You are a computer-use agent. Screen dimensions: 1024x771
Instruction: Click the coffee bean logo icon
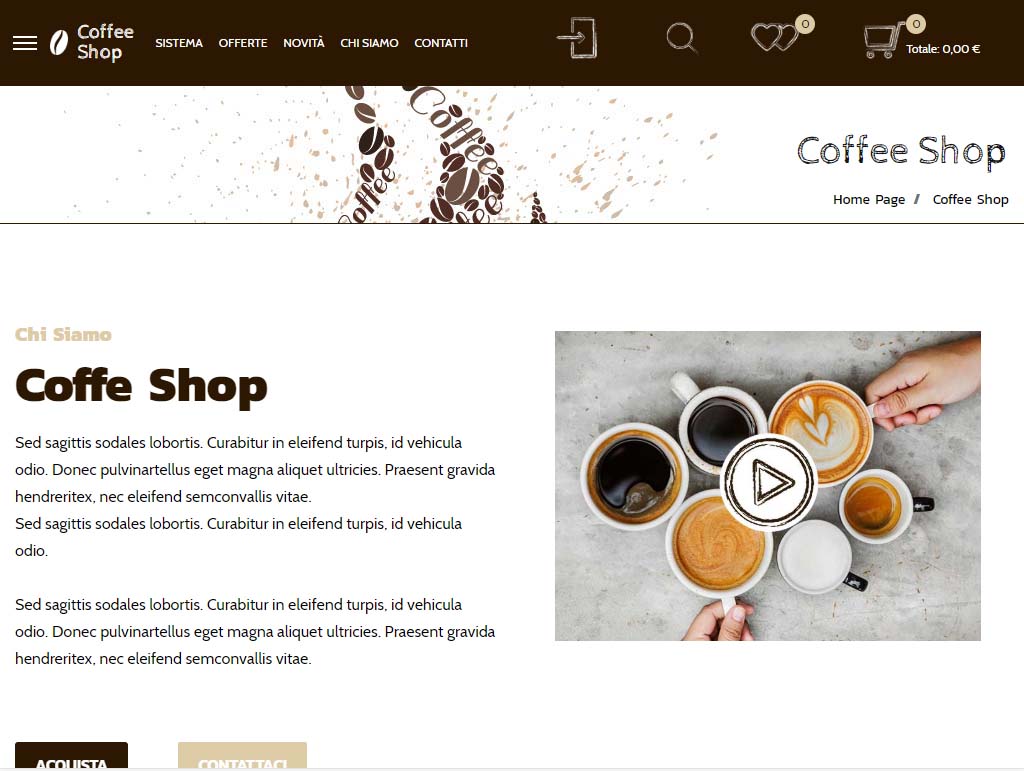[59, 42]
